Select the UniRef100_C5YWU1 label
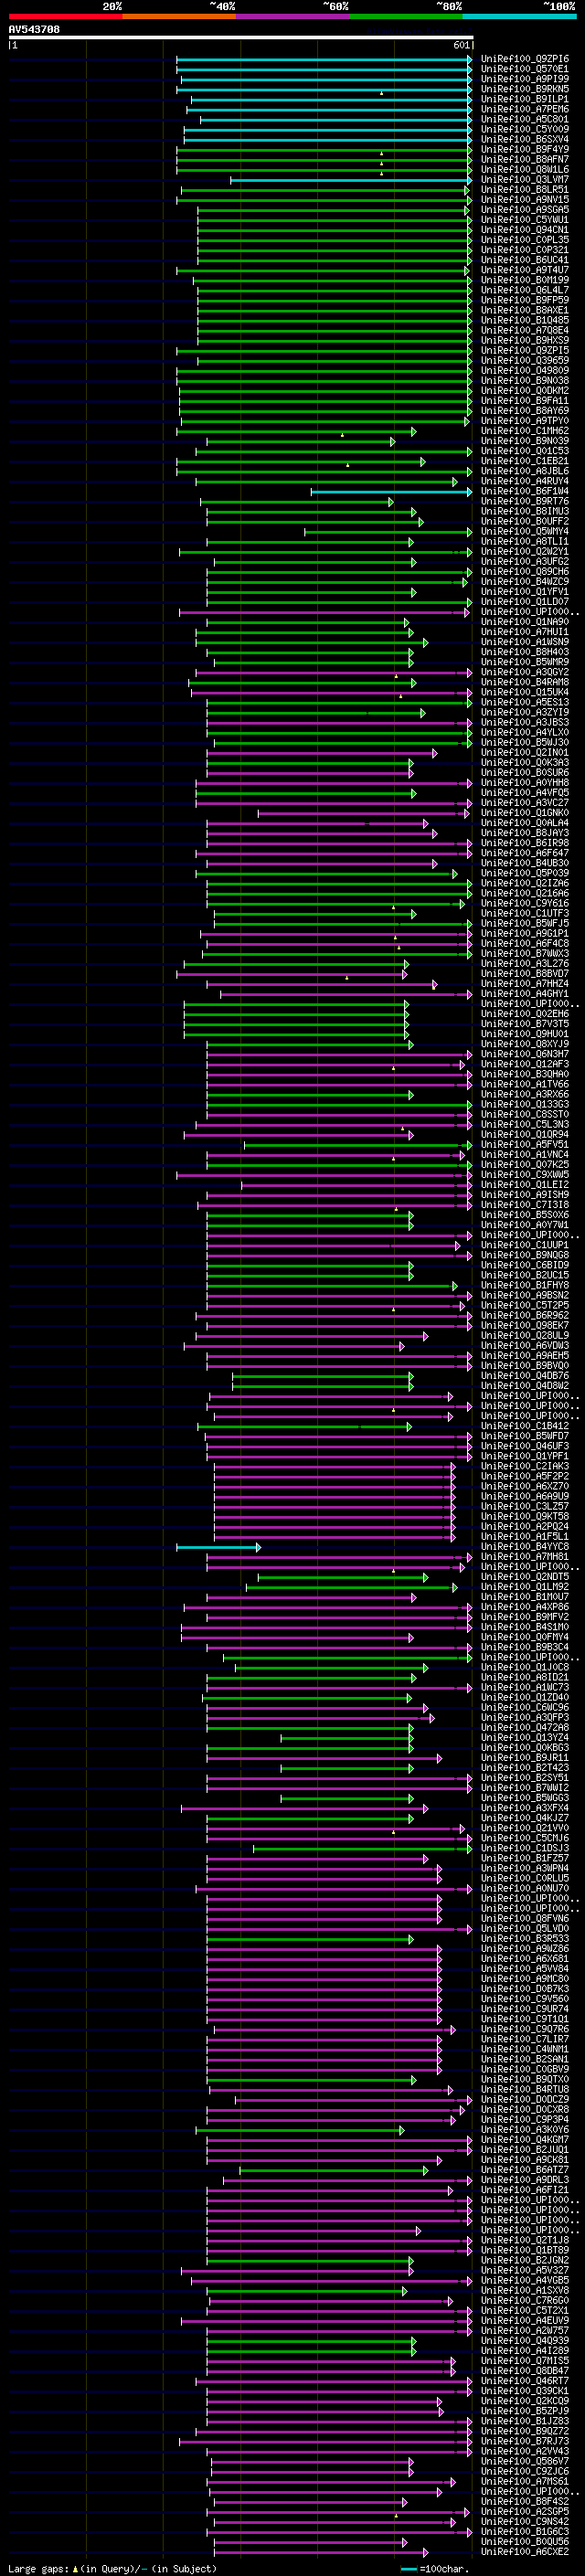The width and height of the screenshot is (585, 2576). point(524,220)
